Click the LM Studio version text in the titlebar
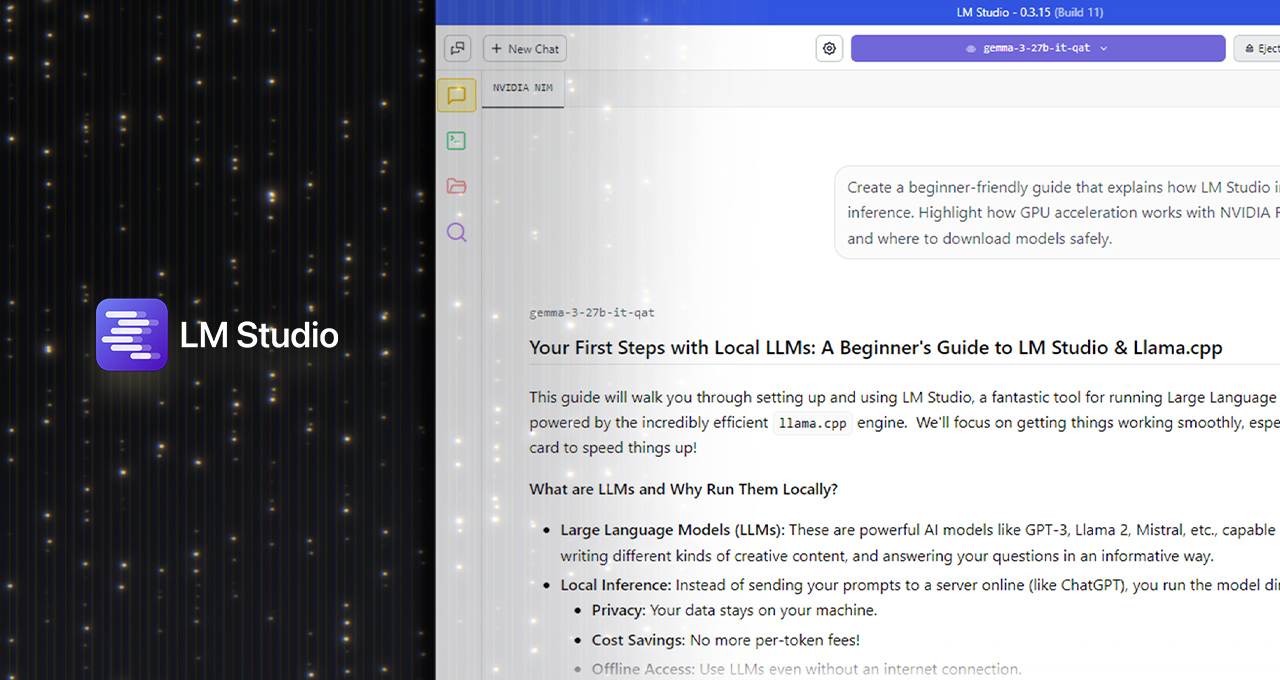Image resolution: width=1280 pixels, height=680 pixels. click(x=1030, y=12)
